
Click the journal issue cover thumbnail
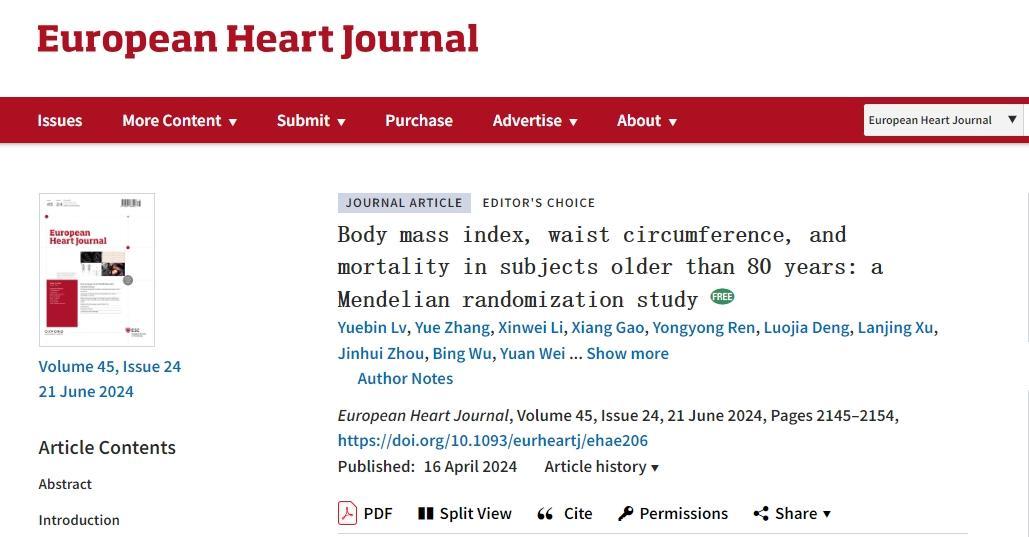(x=97, y=269)
